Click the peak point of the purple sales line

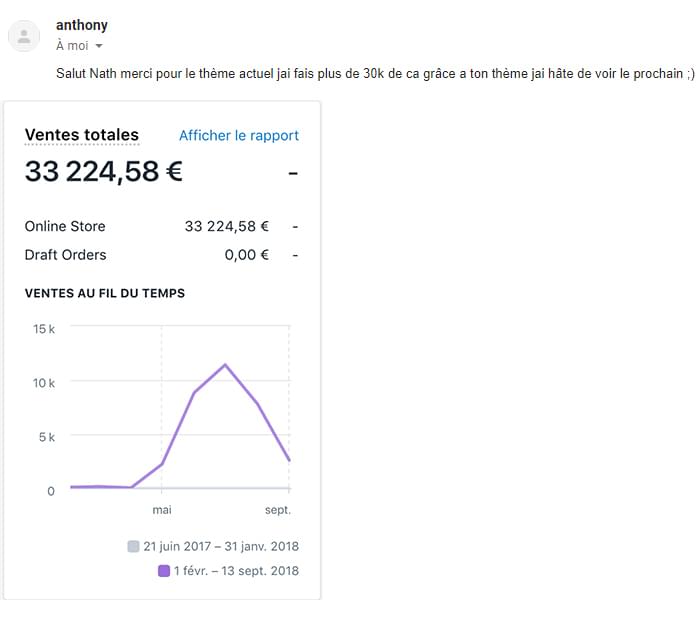[x=225, y=365]
